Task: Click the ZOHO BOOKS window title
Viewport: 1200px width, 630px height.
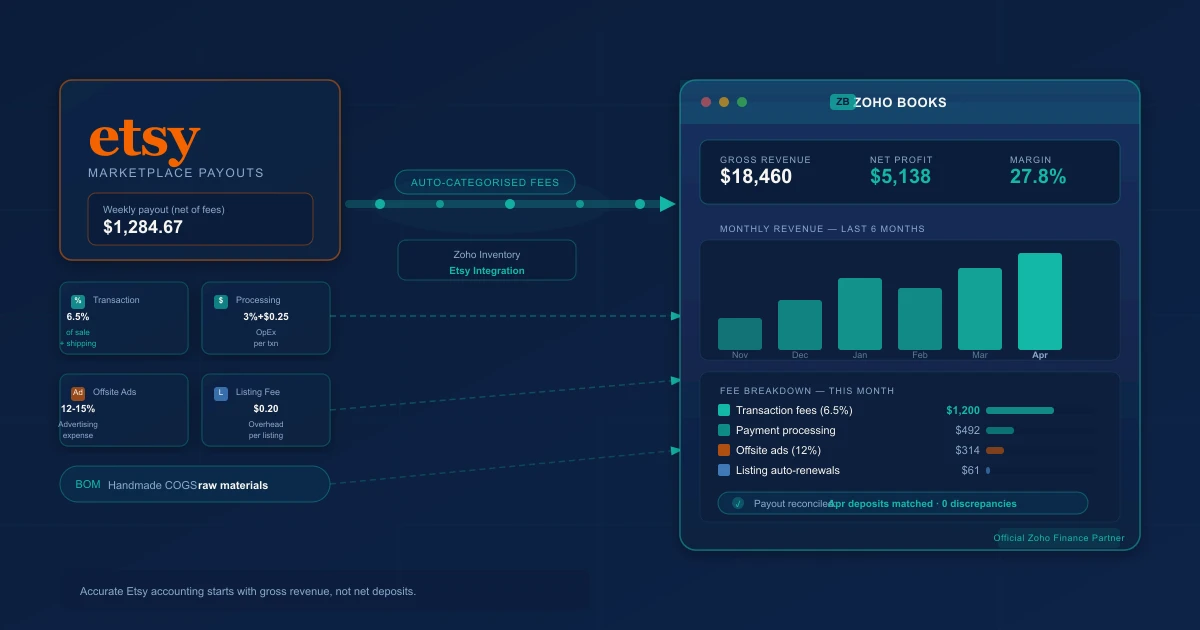Action: click(901, 102)
